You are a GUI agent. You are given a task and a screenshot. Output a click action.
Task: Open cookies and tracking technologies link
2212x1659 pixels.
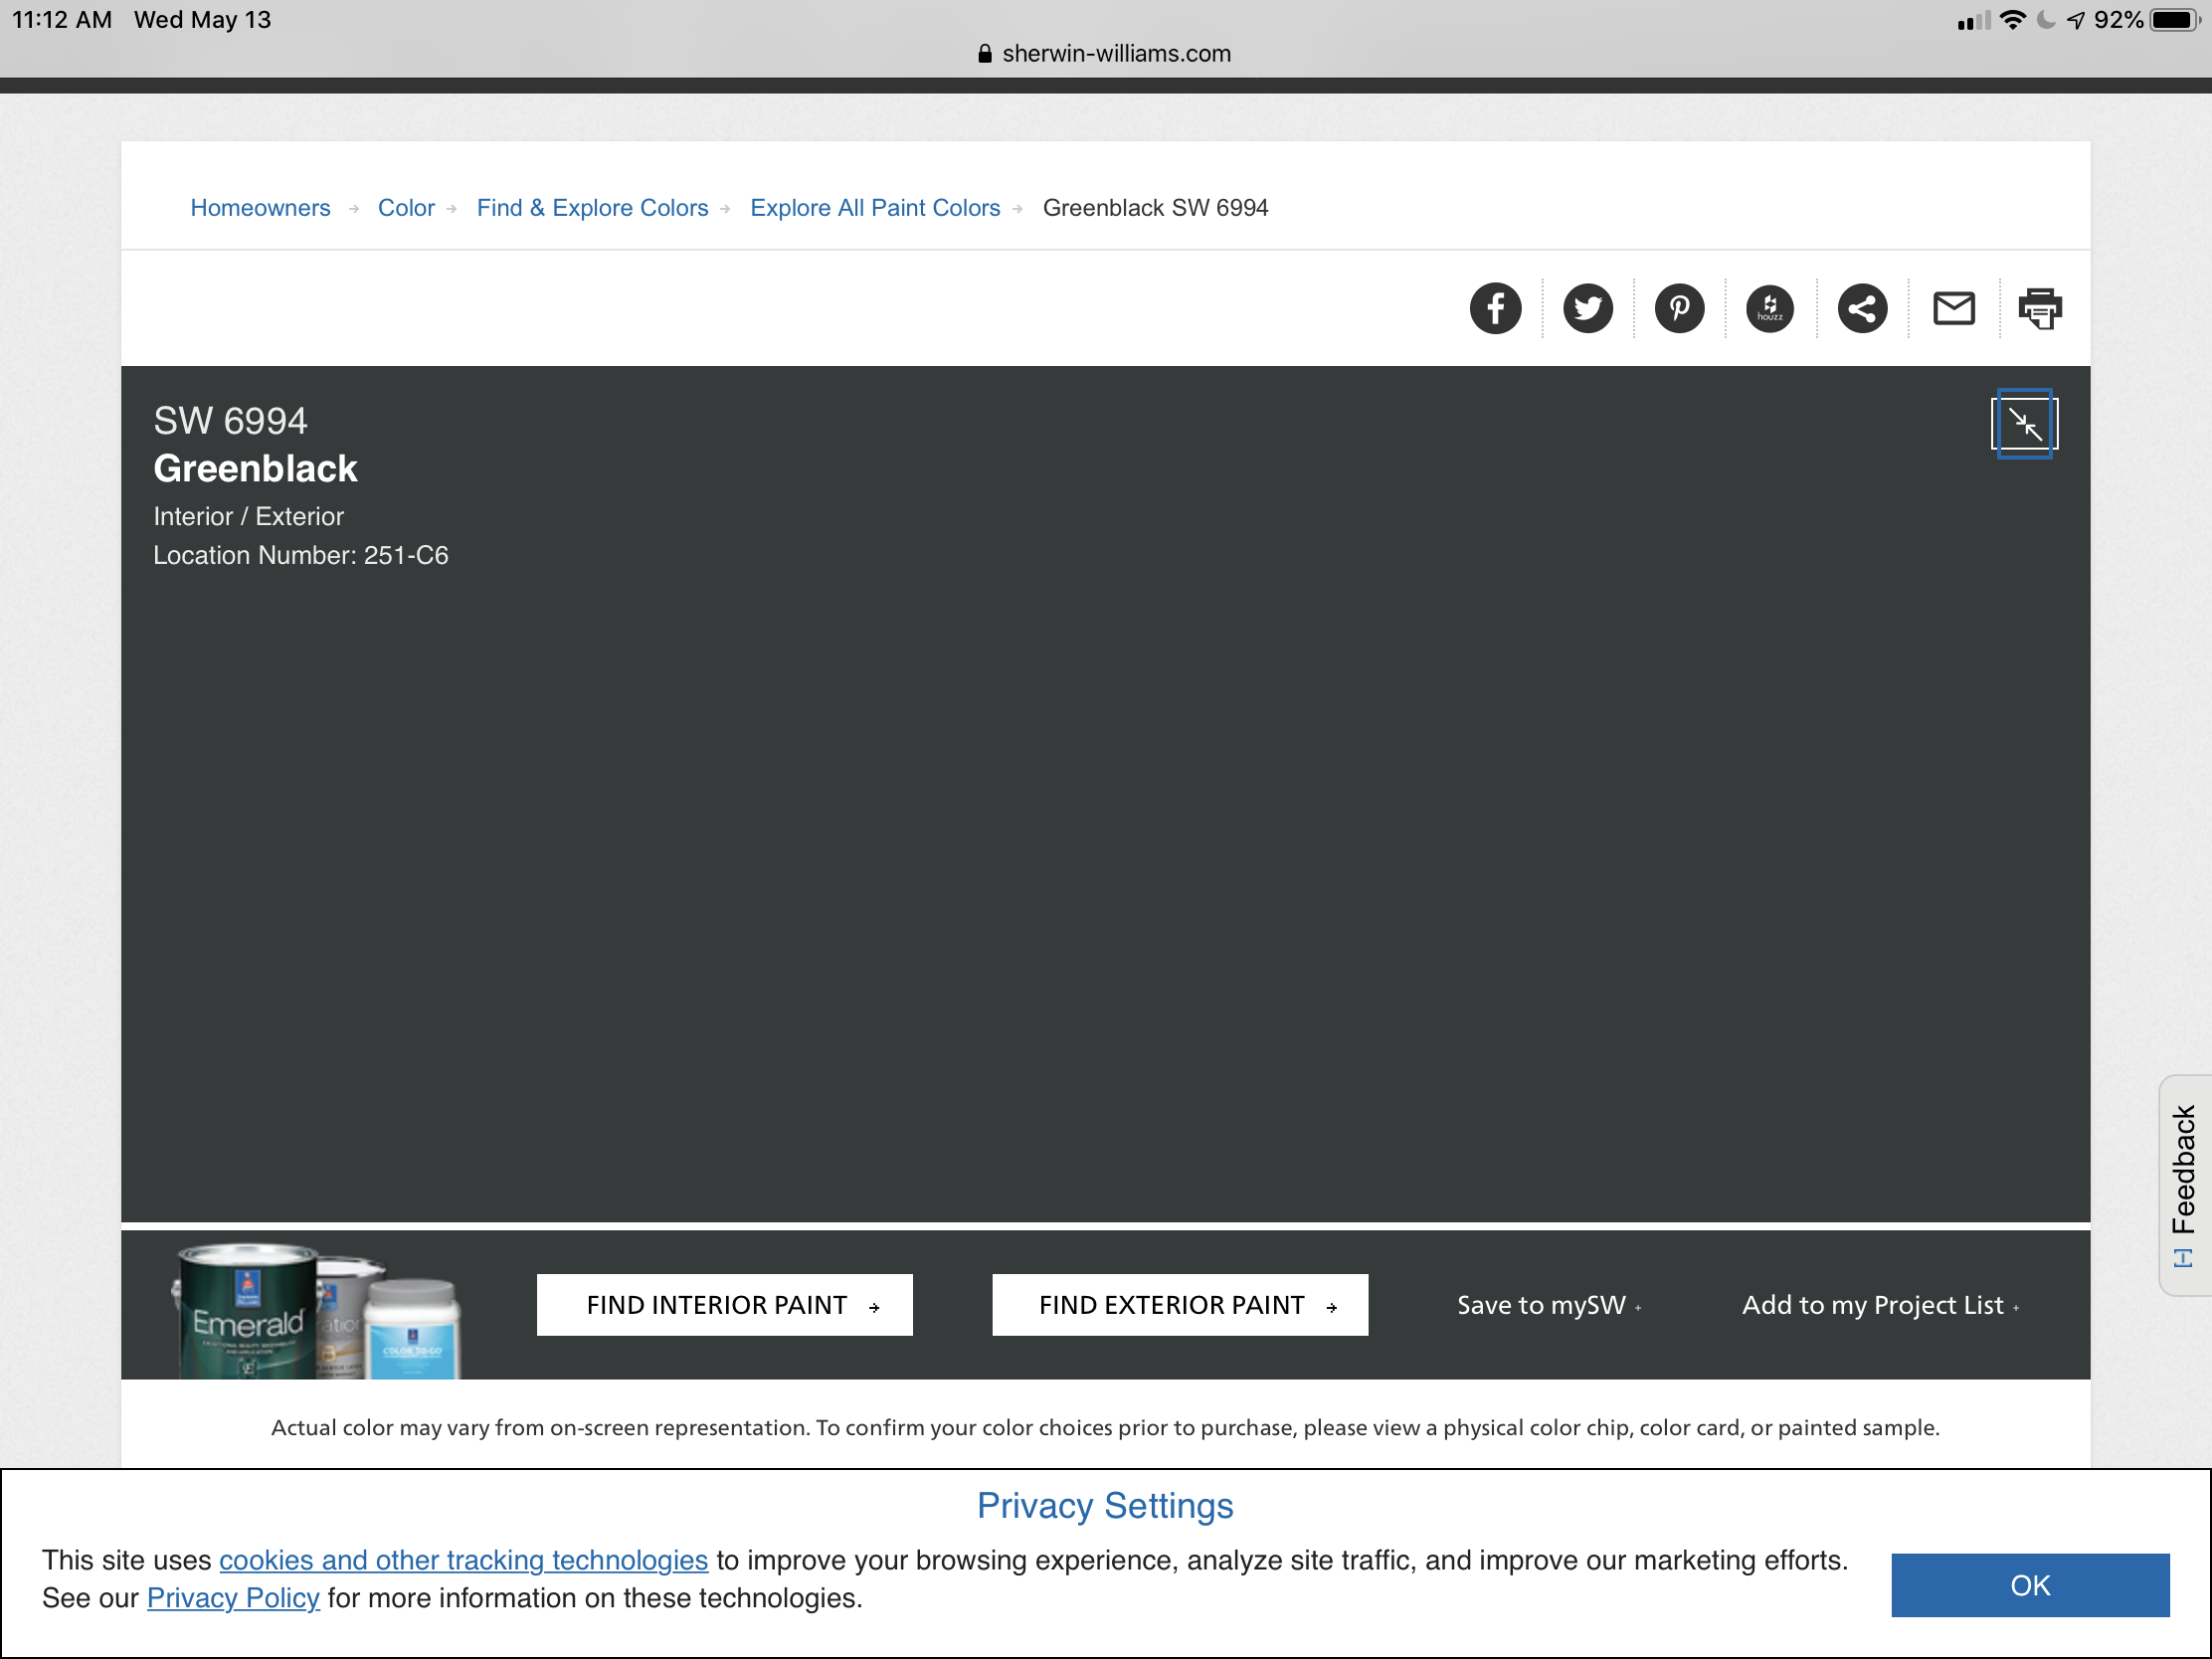[463, 1560]
